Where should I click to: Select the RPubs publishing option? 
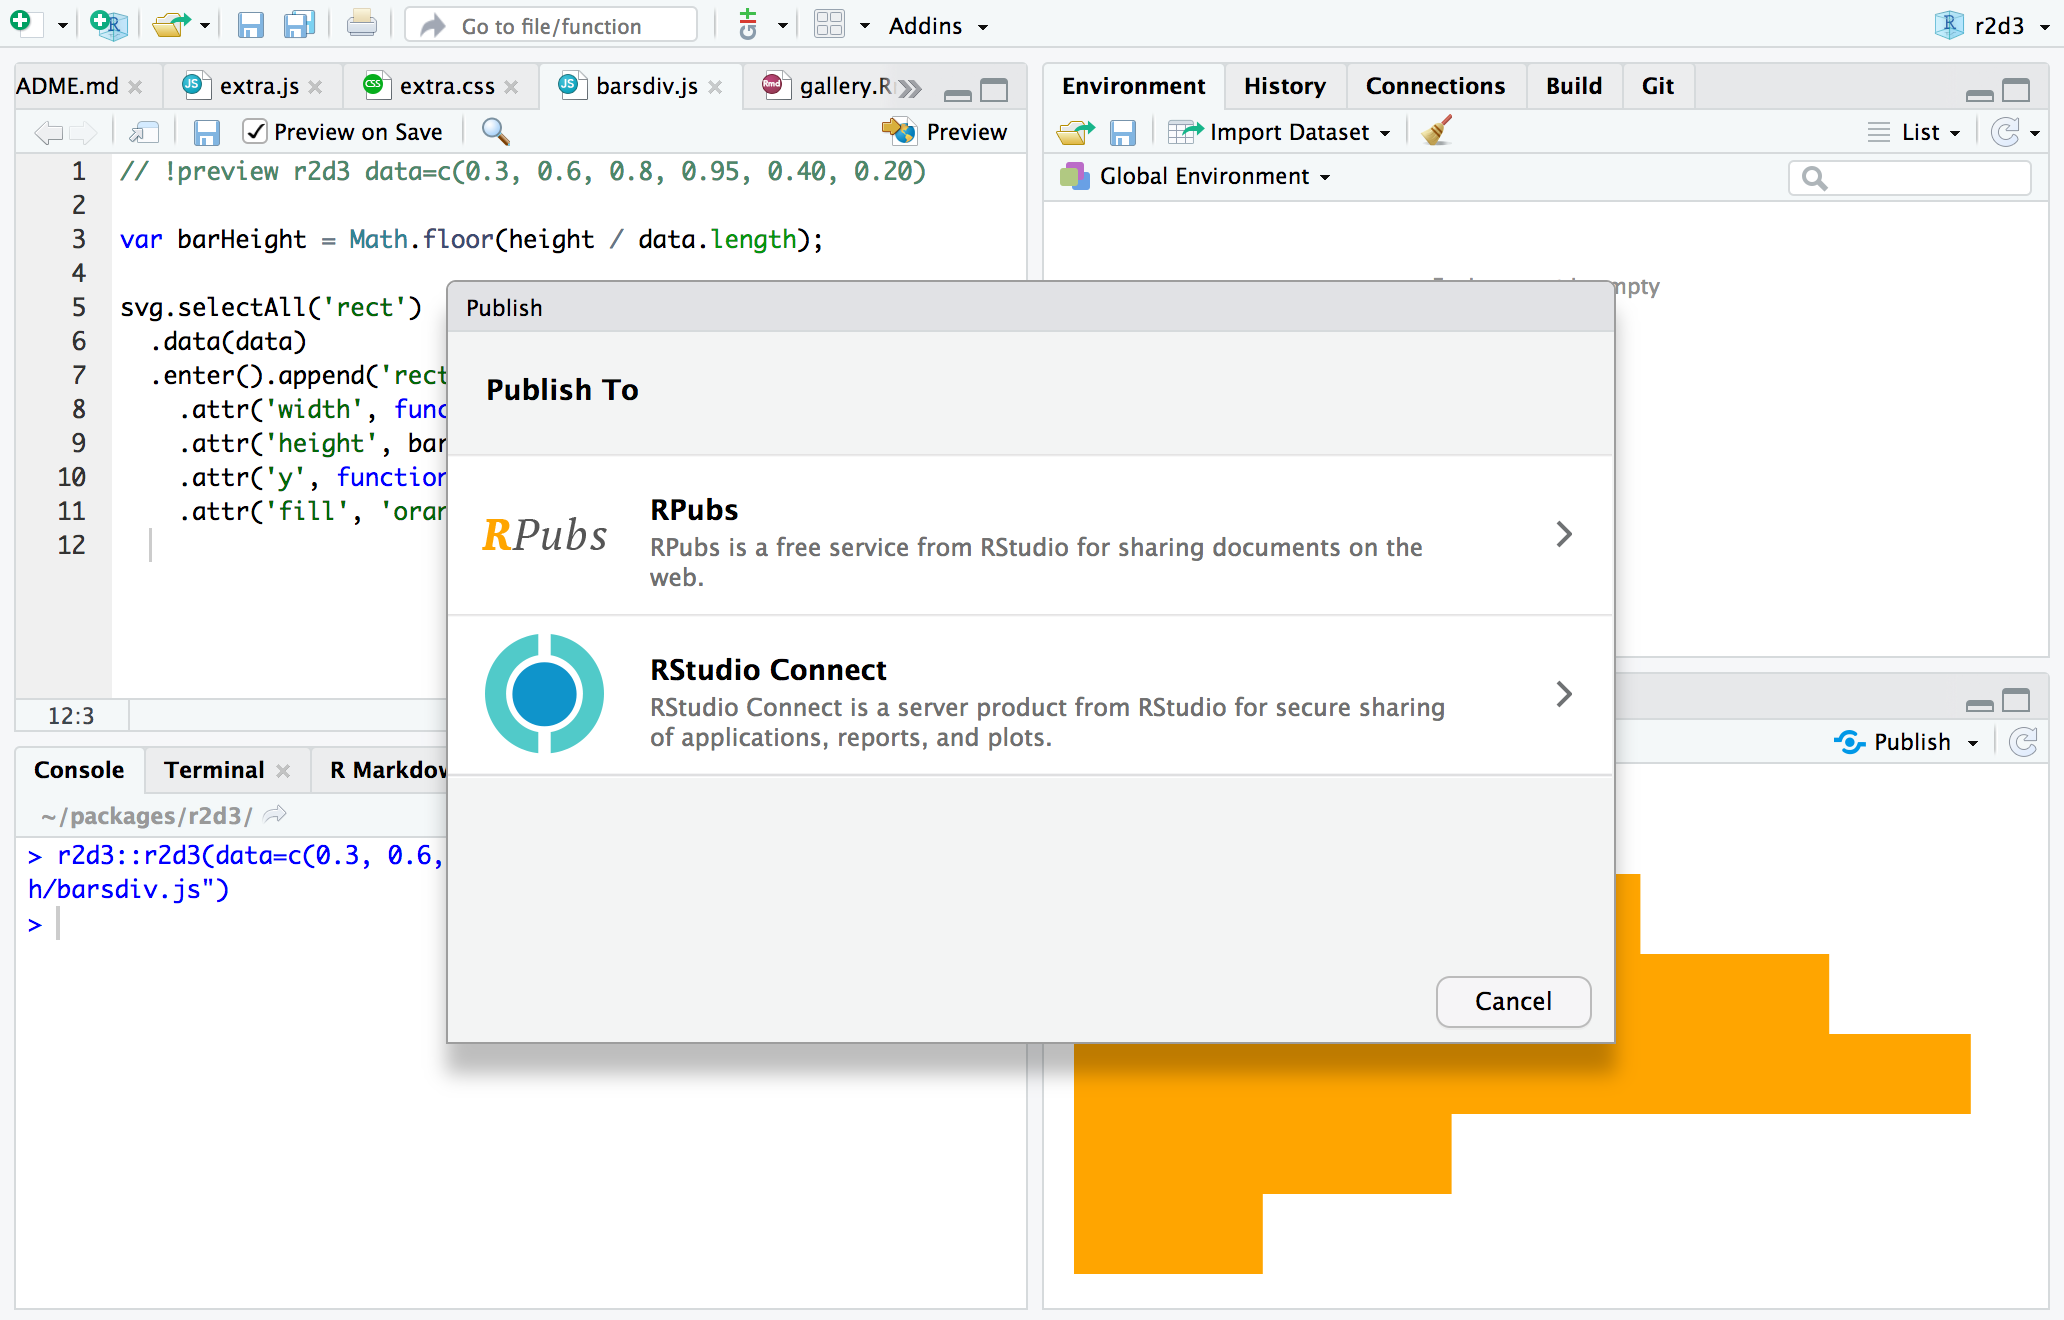pos(1030,535)
